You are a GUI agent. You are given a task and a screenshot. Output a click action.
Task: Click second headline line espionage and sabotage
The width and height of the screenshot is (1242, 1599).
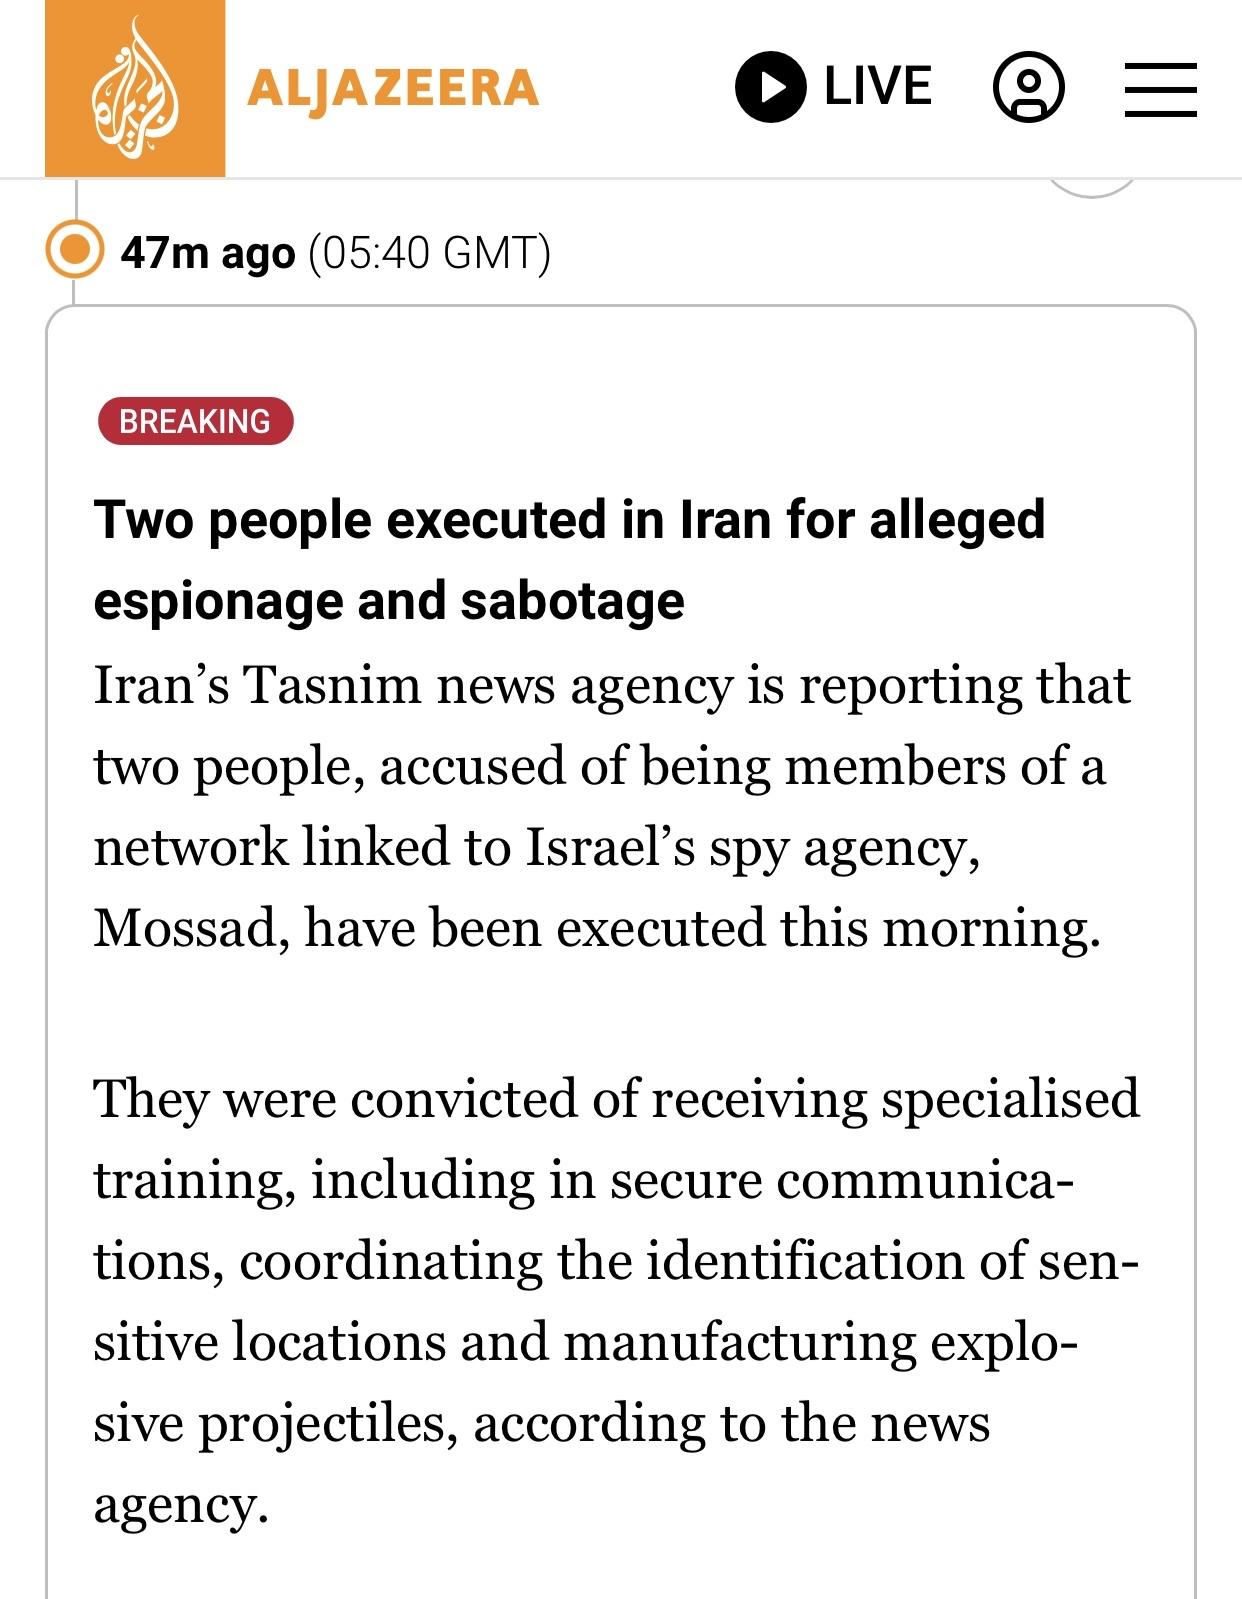pos(389,601)
